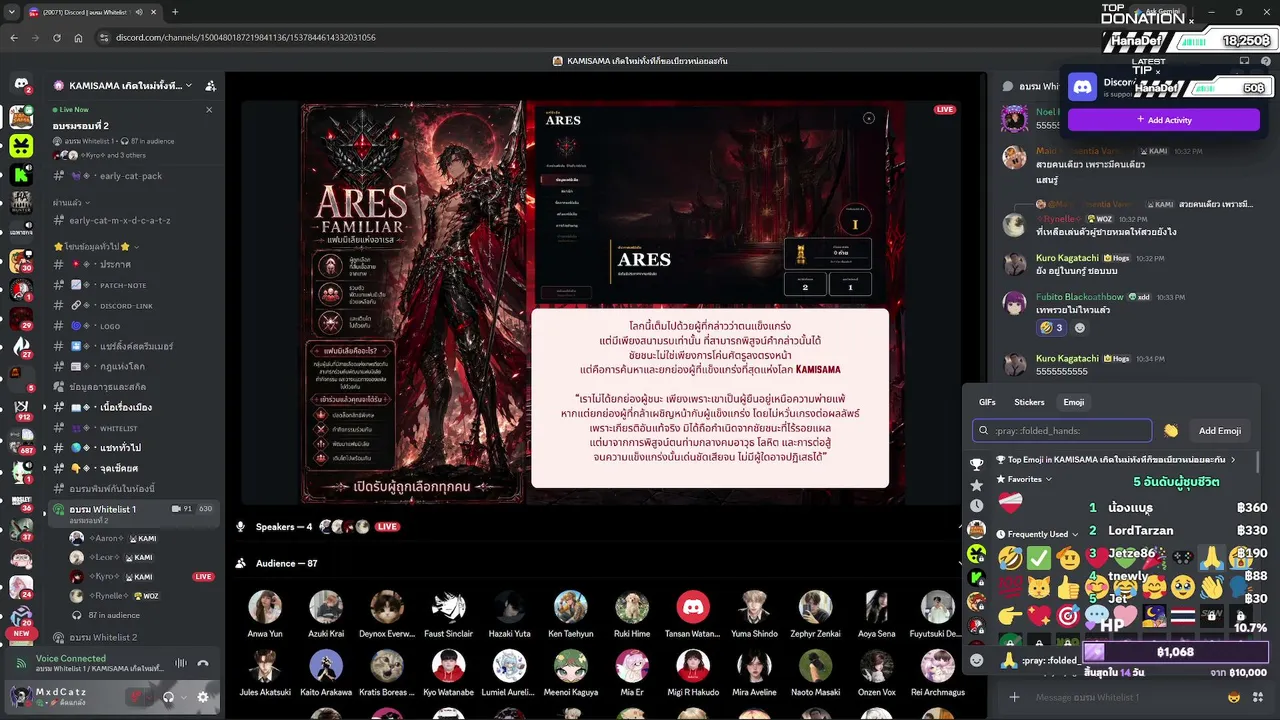Open the clapping hands skin tone selector
Screen dimensions: 1280x720
[1171, 431]
